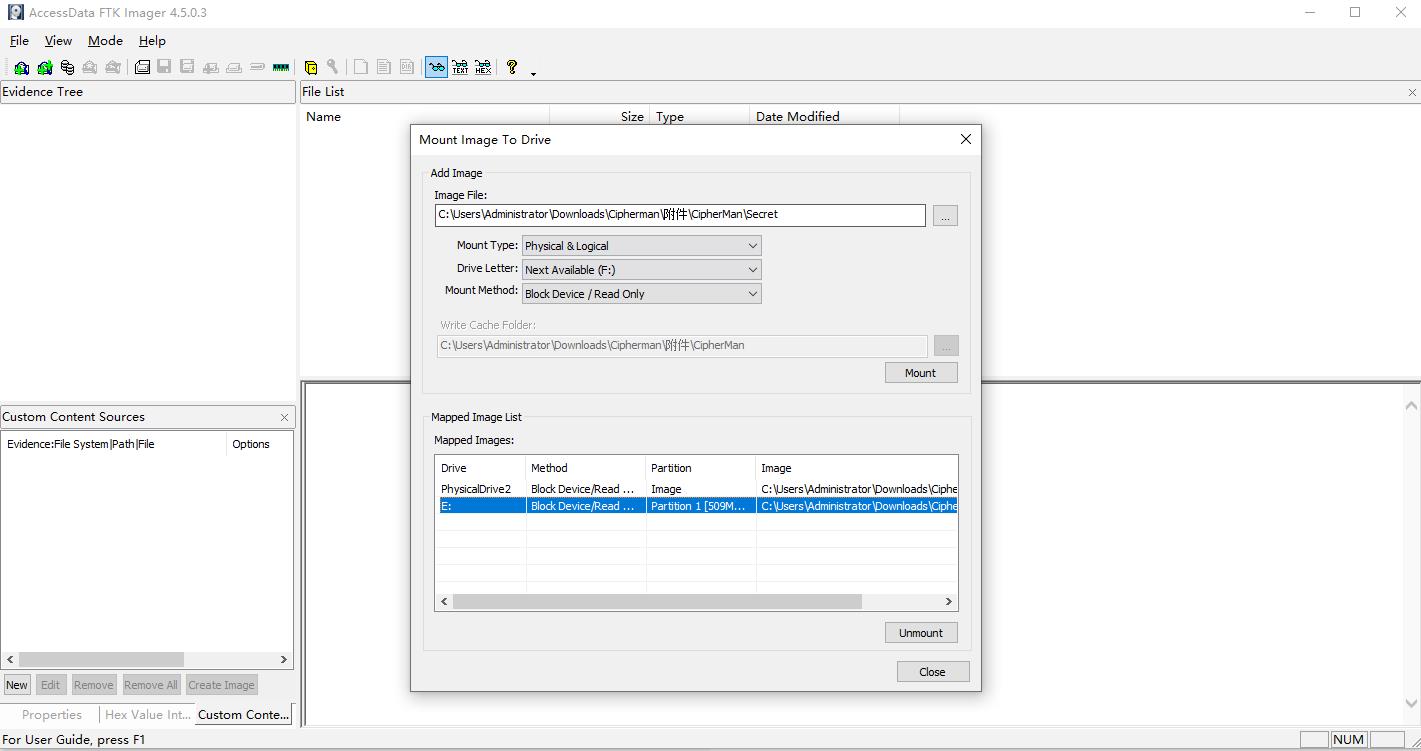
Task: Switch to the Custom Content tab
Action: tap(244, 715)
